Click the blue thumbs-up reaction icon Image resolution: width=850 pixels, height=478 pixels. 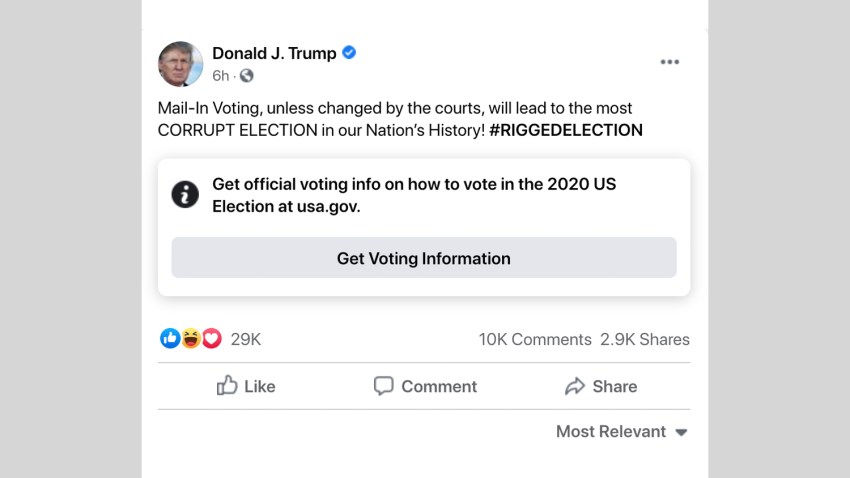[170, 339]
